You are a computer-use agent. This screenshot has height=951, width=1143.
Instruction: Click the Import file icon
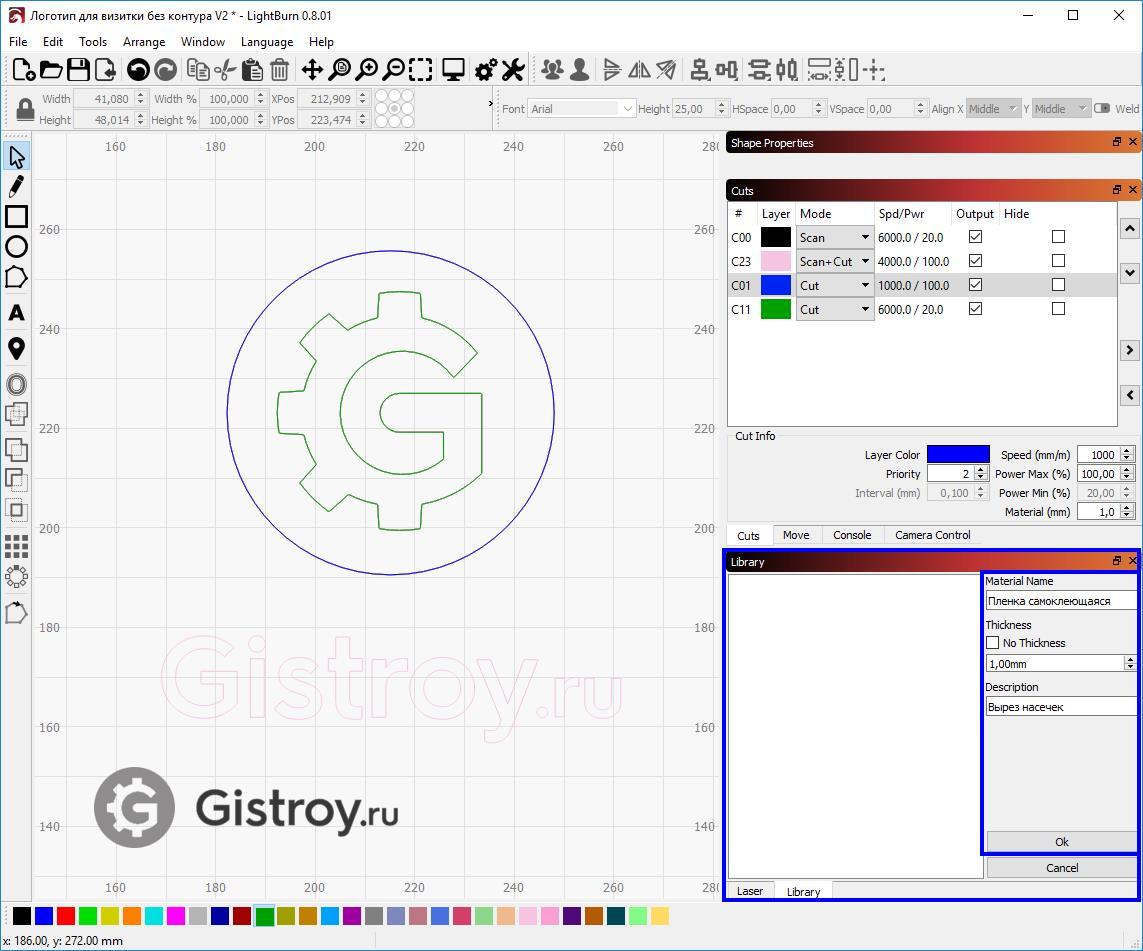click(x=106, y=70)
